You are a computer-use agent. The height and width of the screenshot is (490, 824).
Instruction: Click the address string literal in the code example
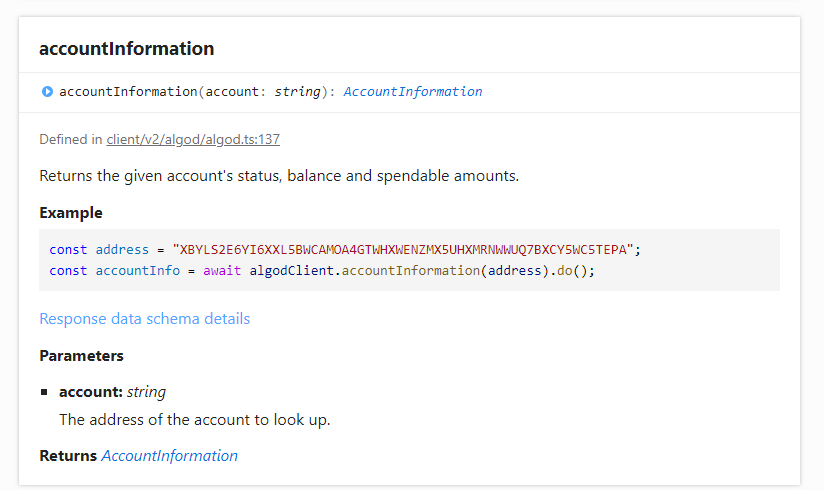(x=403, y=250)
